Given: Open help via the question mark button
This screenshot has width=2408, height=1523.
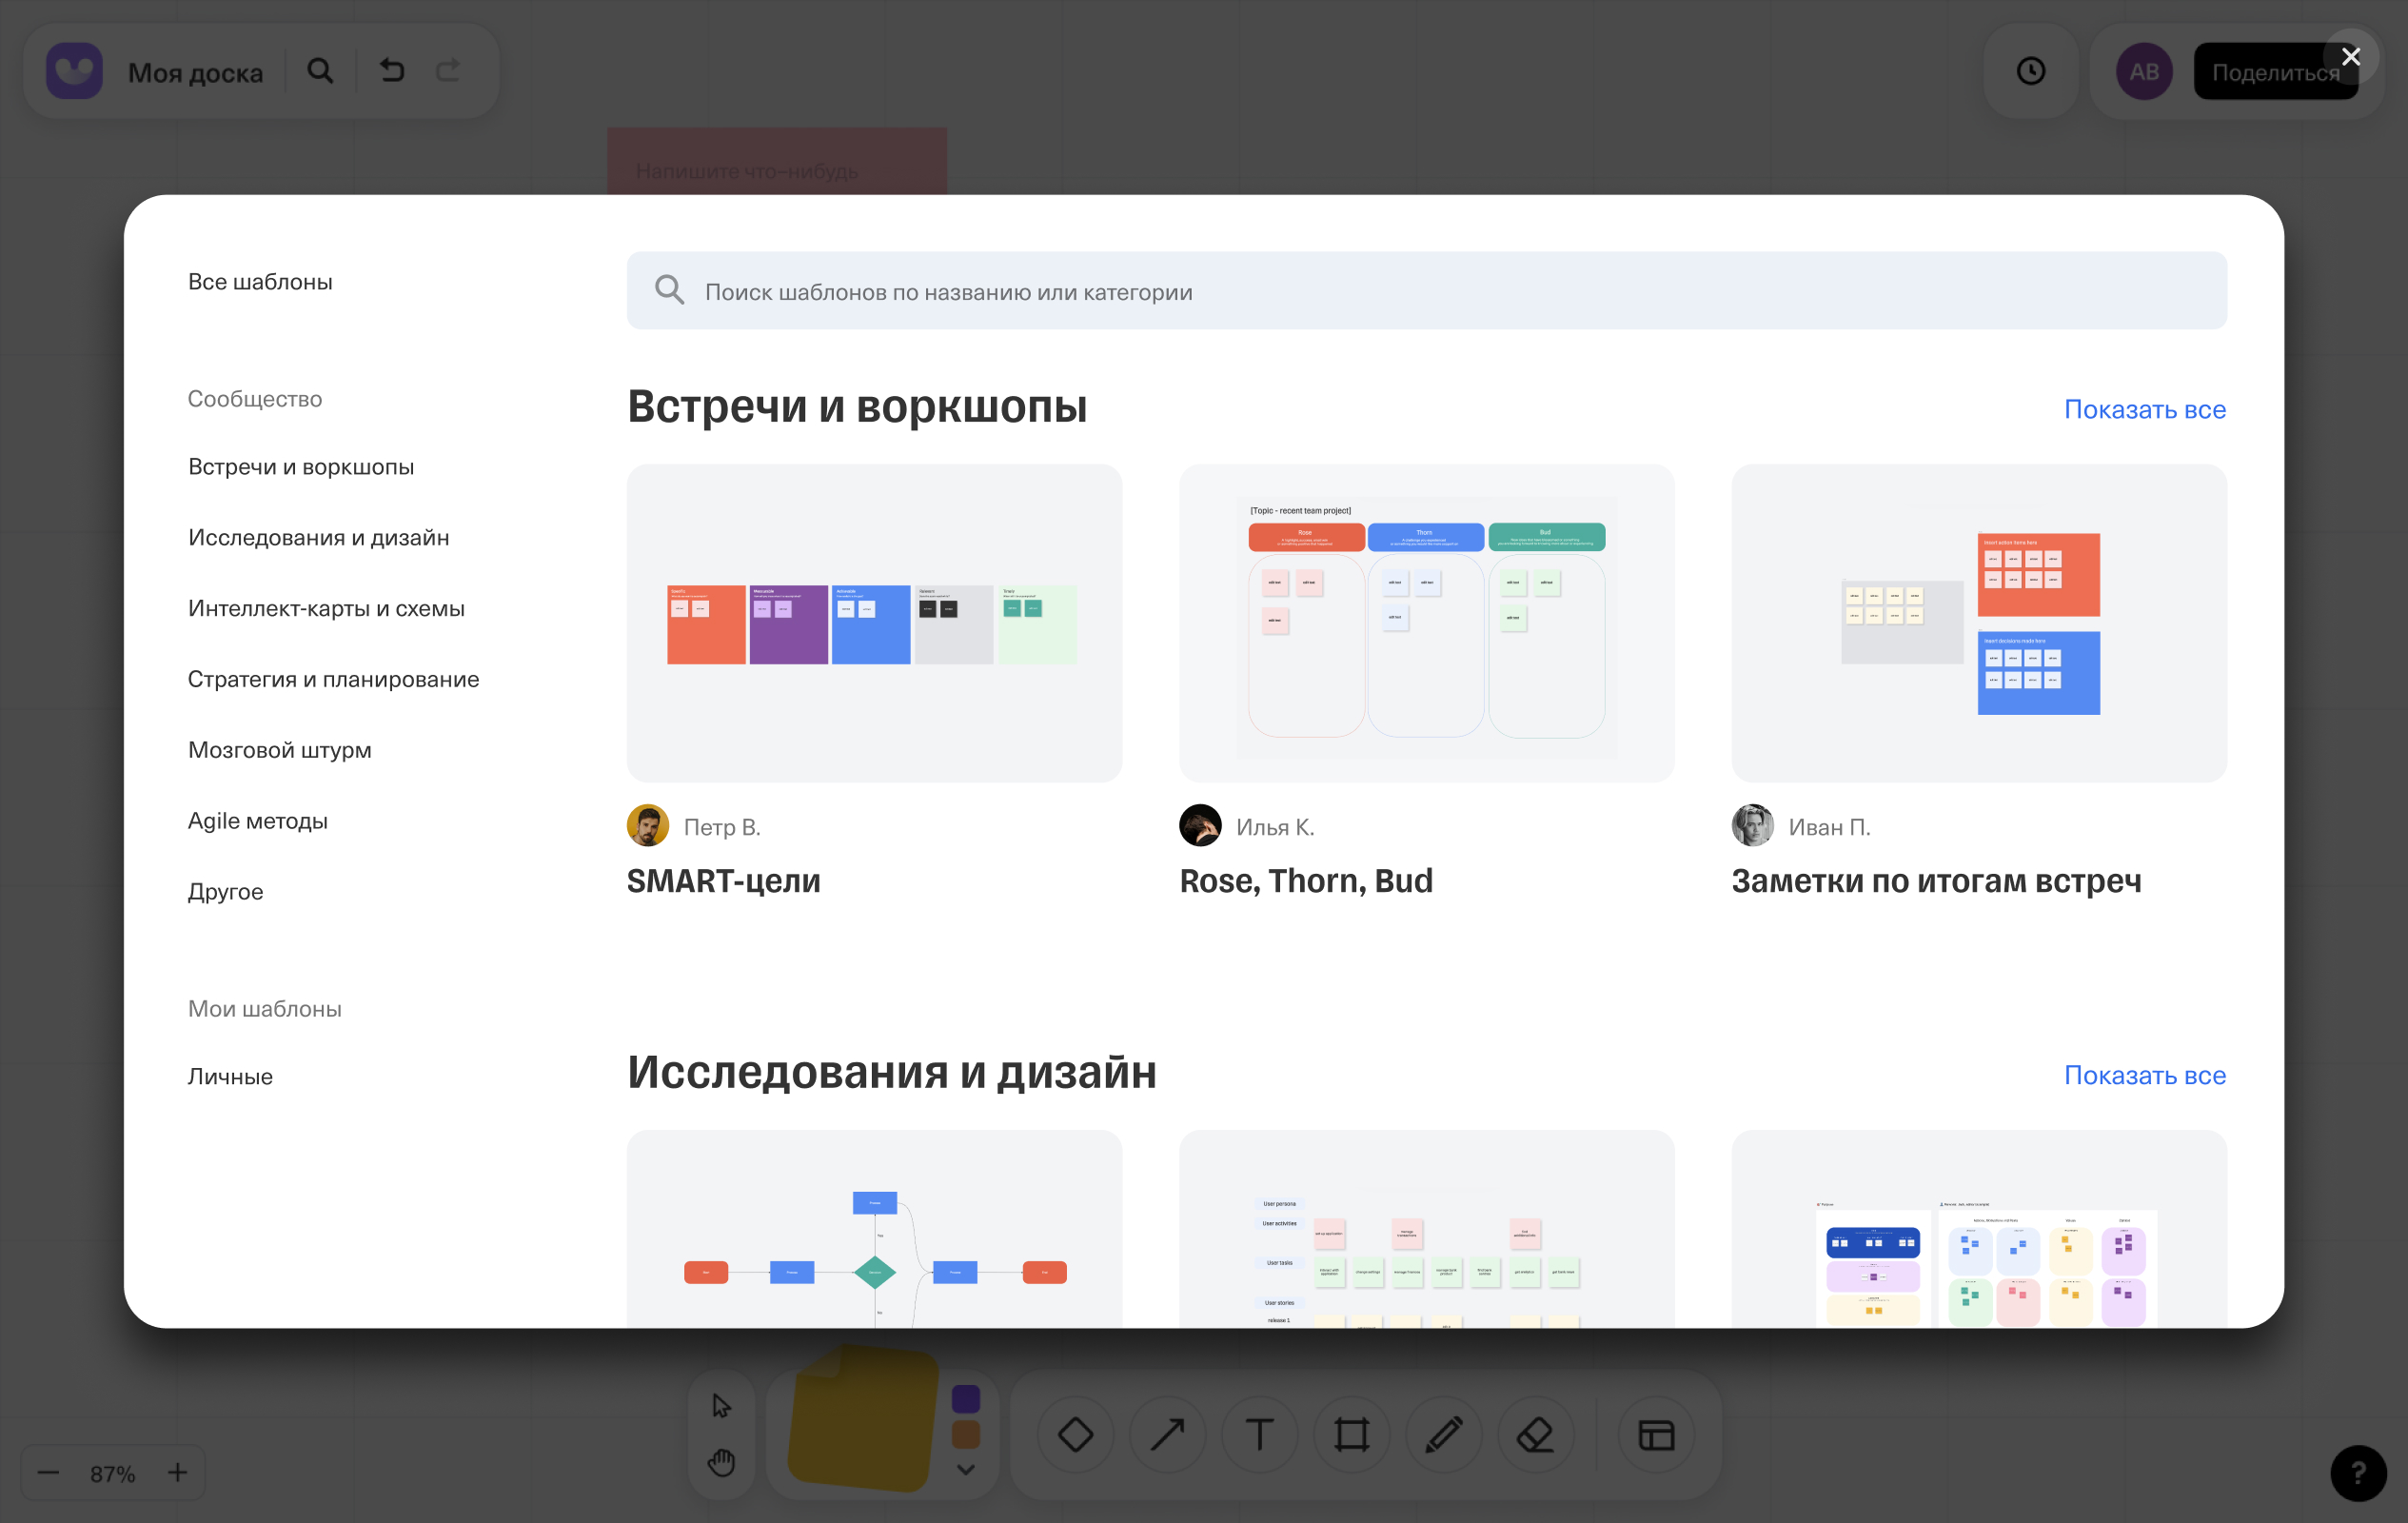Looking at the screenshot, I should [x=2358, y=1473].
